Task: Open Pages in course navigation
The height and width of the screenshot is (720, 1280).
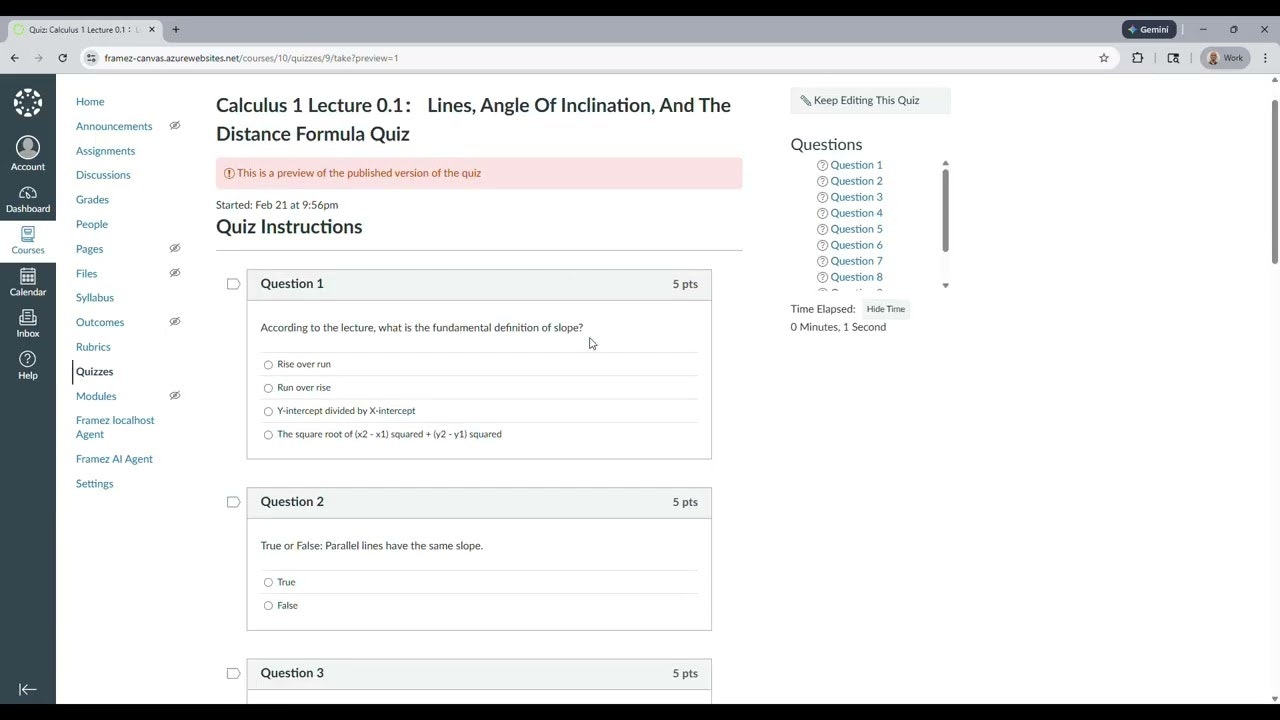Action: (89, 249)
